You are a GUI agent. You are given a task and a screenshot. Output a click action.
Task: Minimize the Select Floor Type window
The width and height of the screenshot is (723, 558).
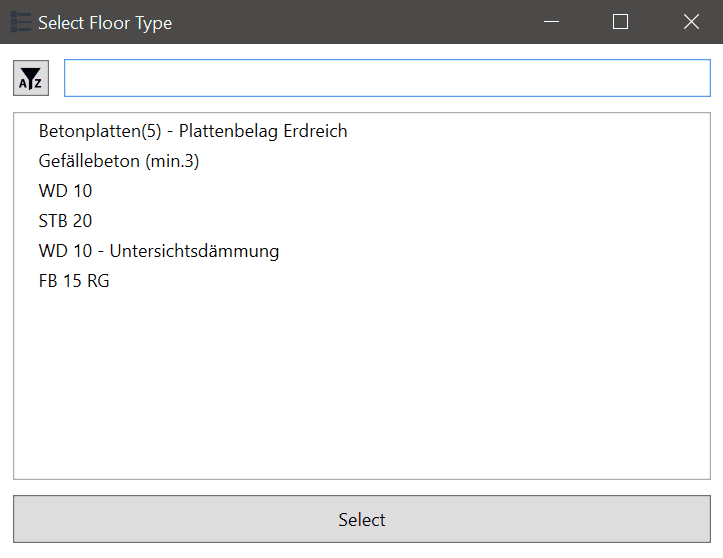point(551,22)
